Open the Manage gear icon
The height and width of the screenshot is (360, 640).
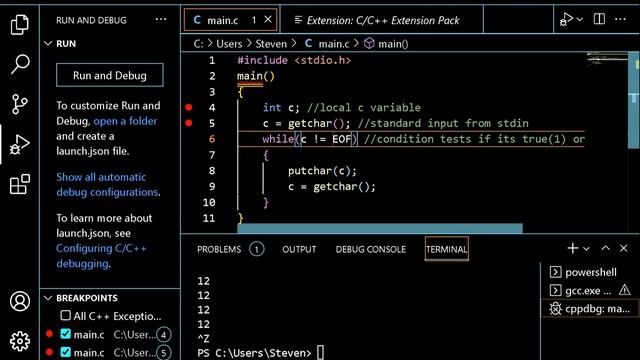pos(20,341)
